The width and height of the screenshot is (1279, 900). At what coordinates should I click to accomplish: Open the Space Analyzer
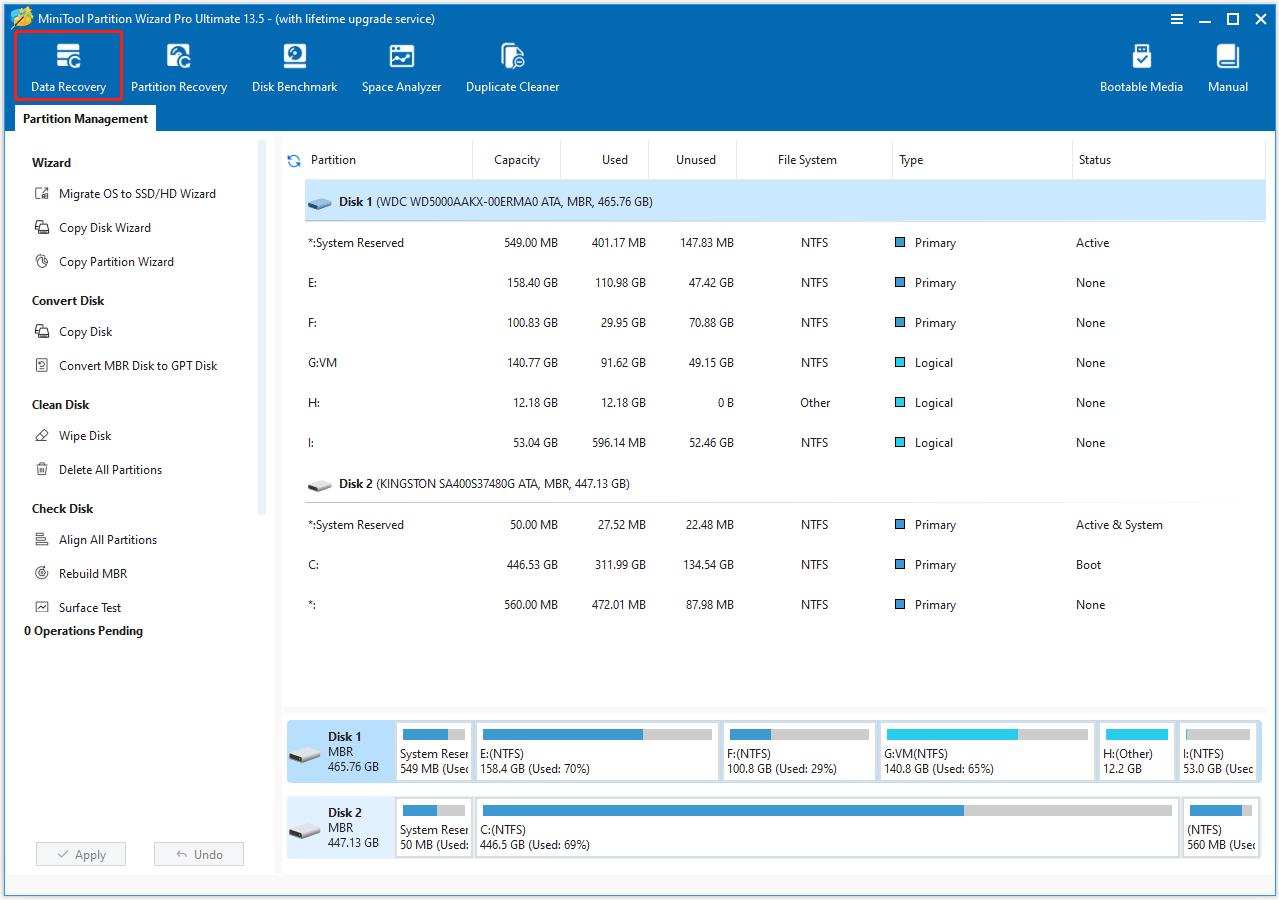point(401,65)
